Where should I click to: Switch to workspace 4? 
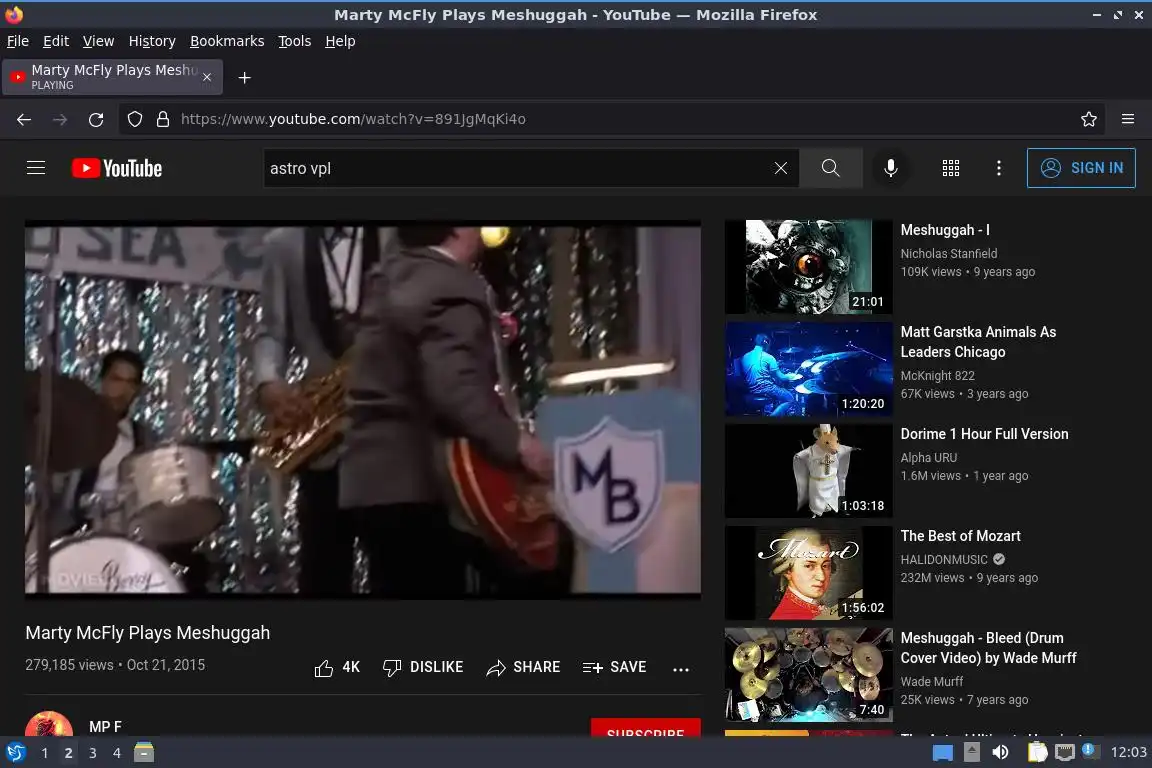(x=116, y=753)
